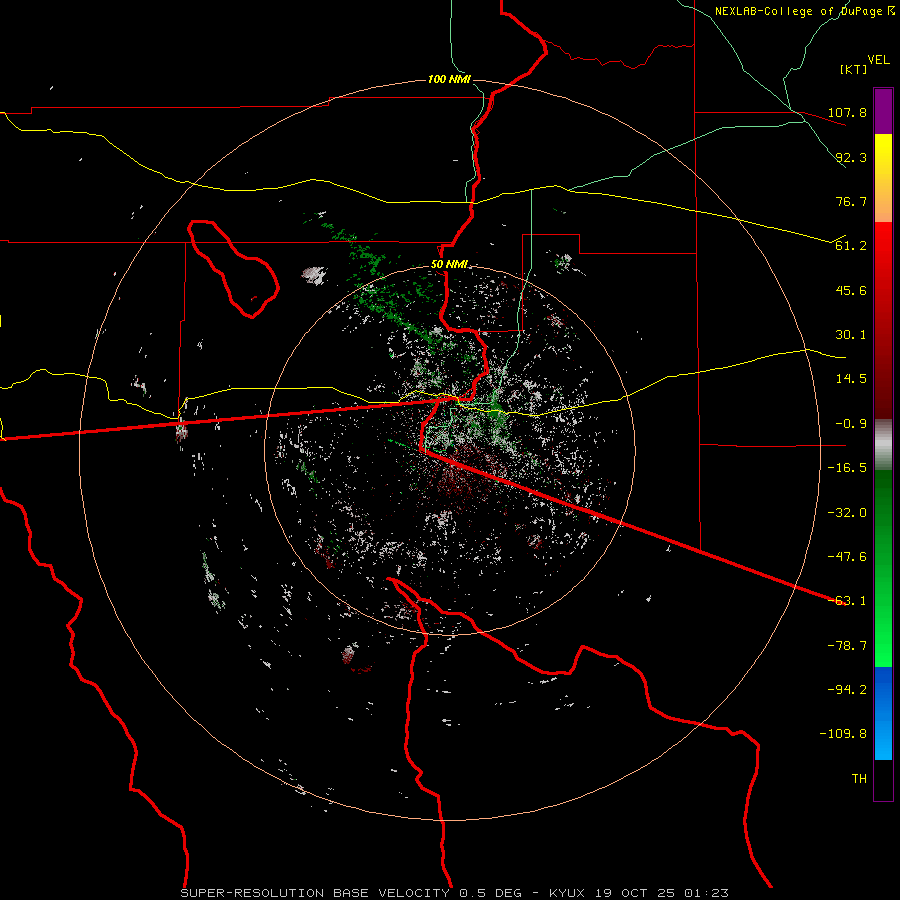Click the -47.6 velocity scale value
The width and height of the screenshot is (900, 900).
coord(847,557)
